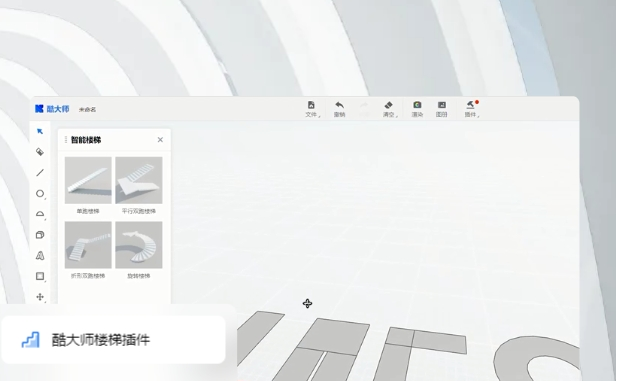
Task: Open the 插件 plugins menu
Action: 471,109
